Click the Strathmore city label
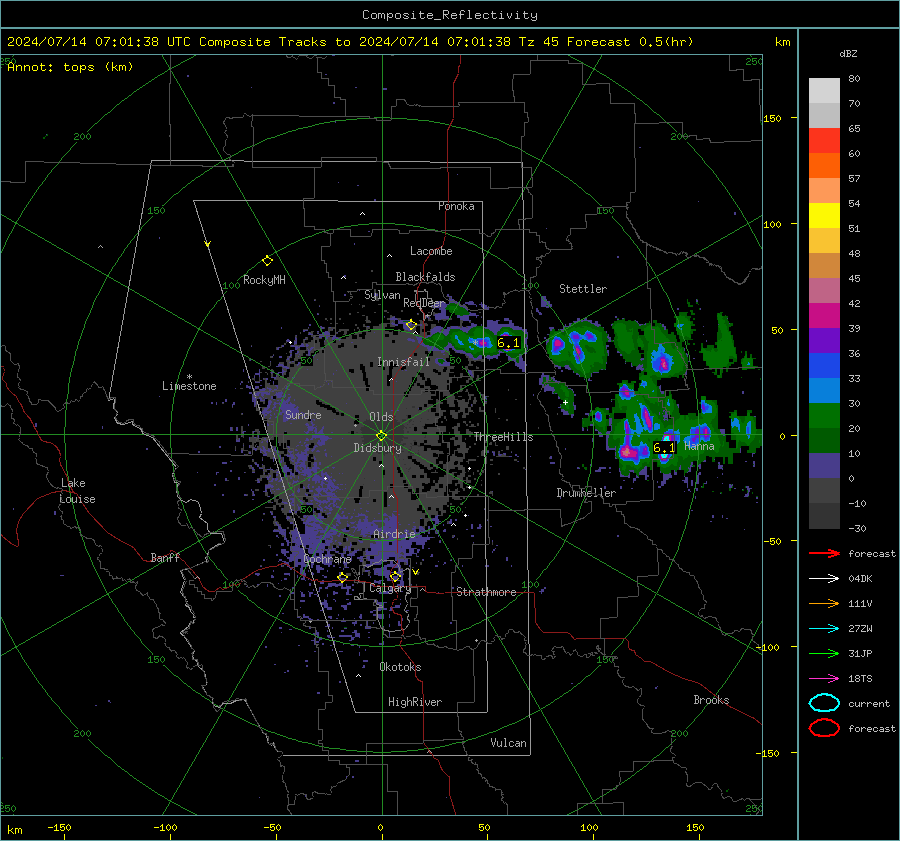The image size is (900, 841). tap(486, 592)
